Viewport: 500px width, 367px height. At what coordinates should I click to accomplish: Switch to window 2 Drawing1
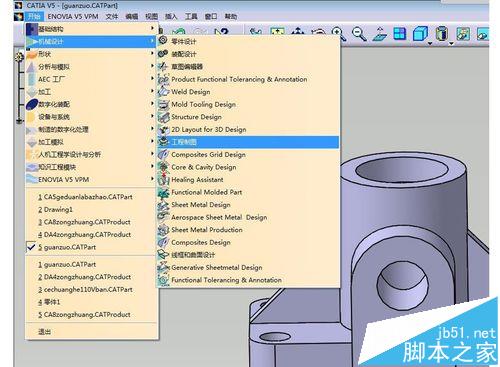point(91,209)
